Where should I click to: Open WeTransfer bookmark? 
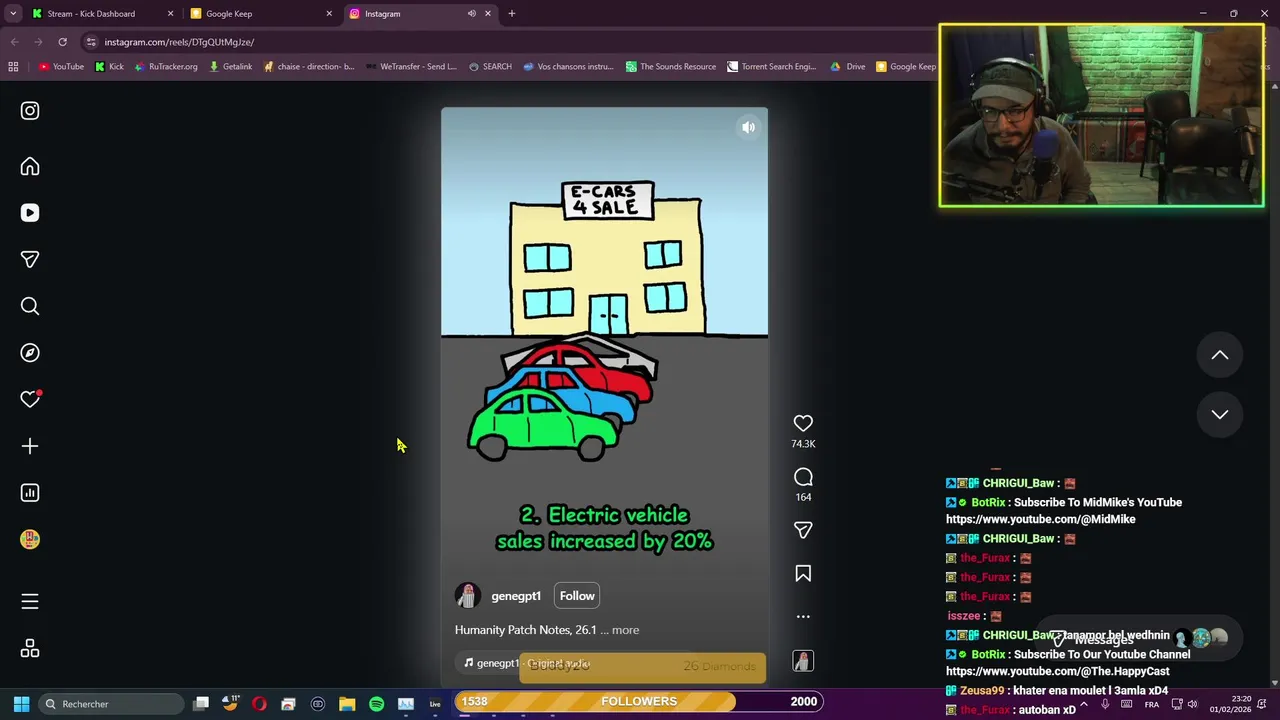tap(411, 67)
